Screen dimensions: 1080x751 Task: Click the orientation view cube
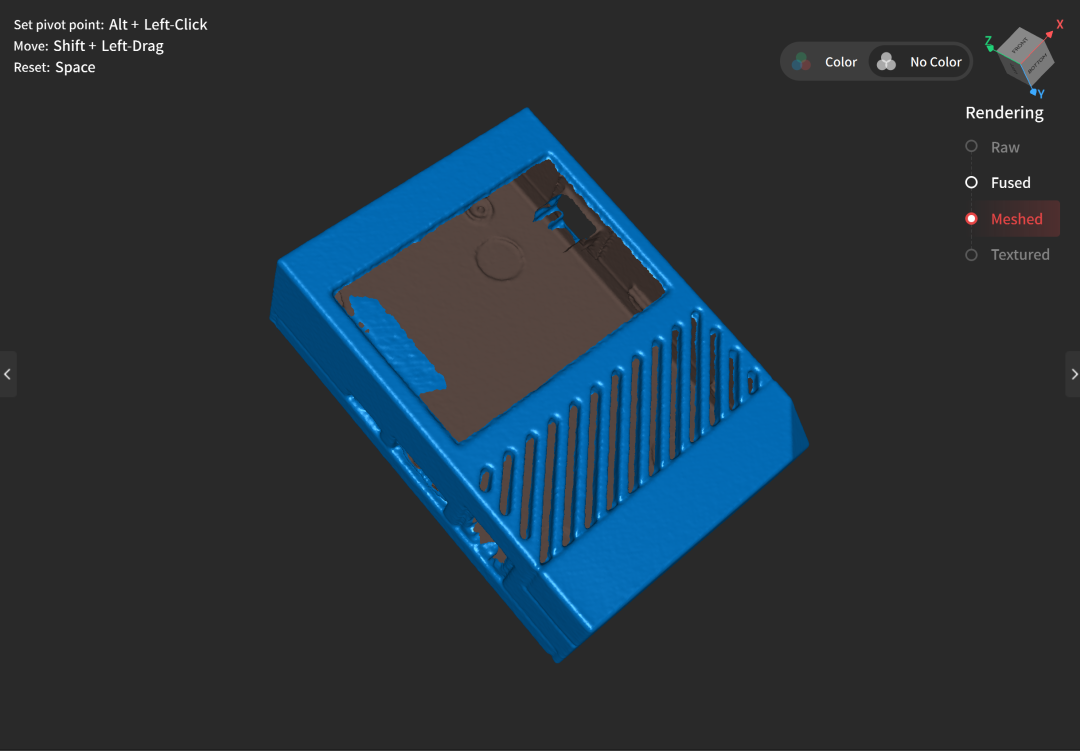click(1026, 55)
